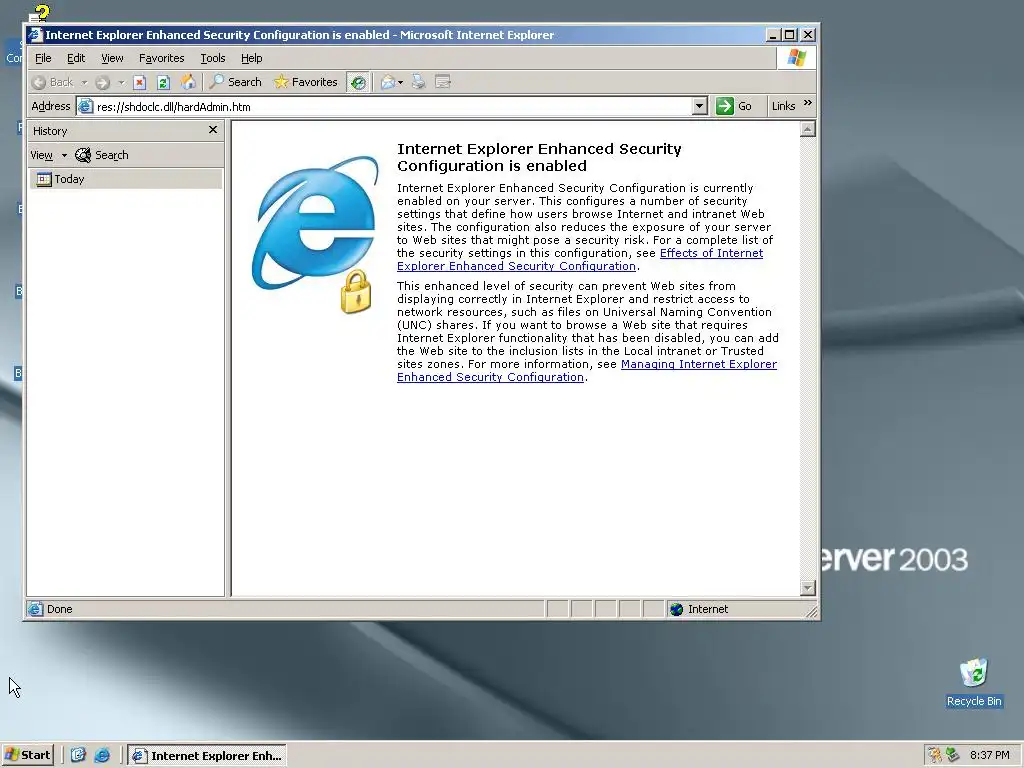Open the Back history dropdown arrow
The height and width of the screenshot is (768, 1024).
click(84, 82)
